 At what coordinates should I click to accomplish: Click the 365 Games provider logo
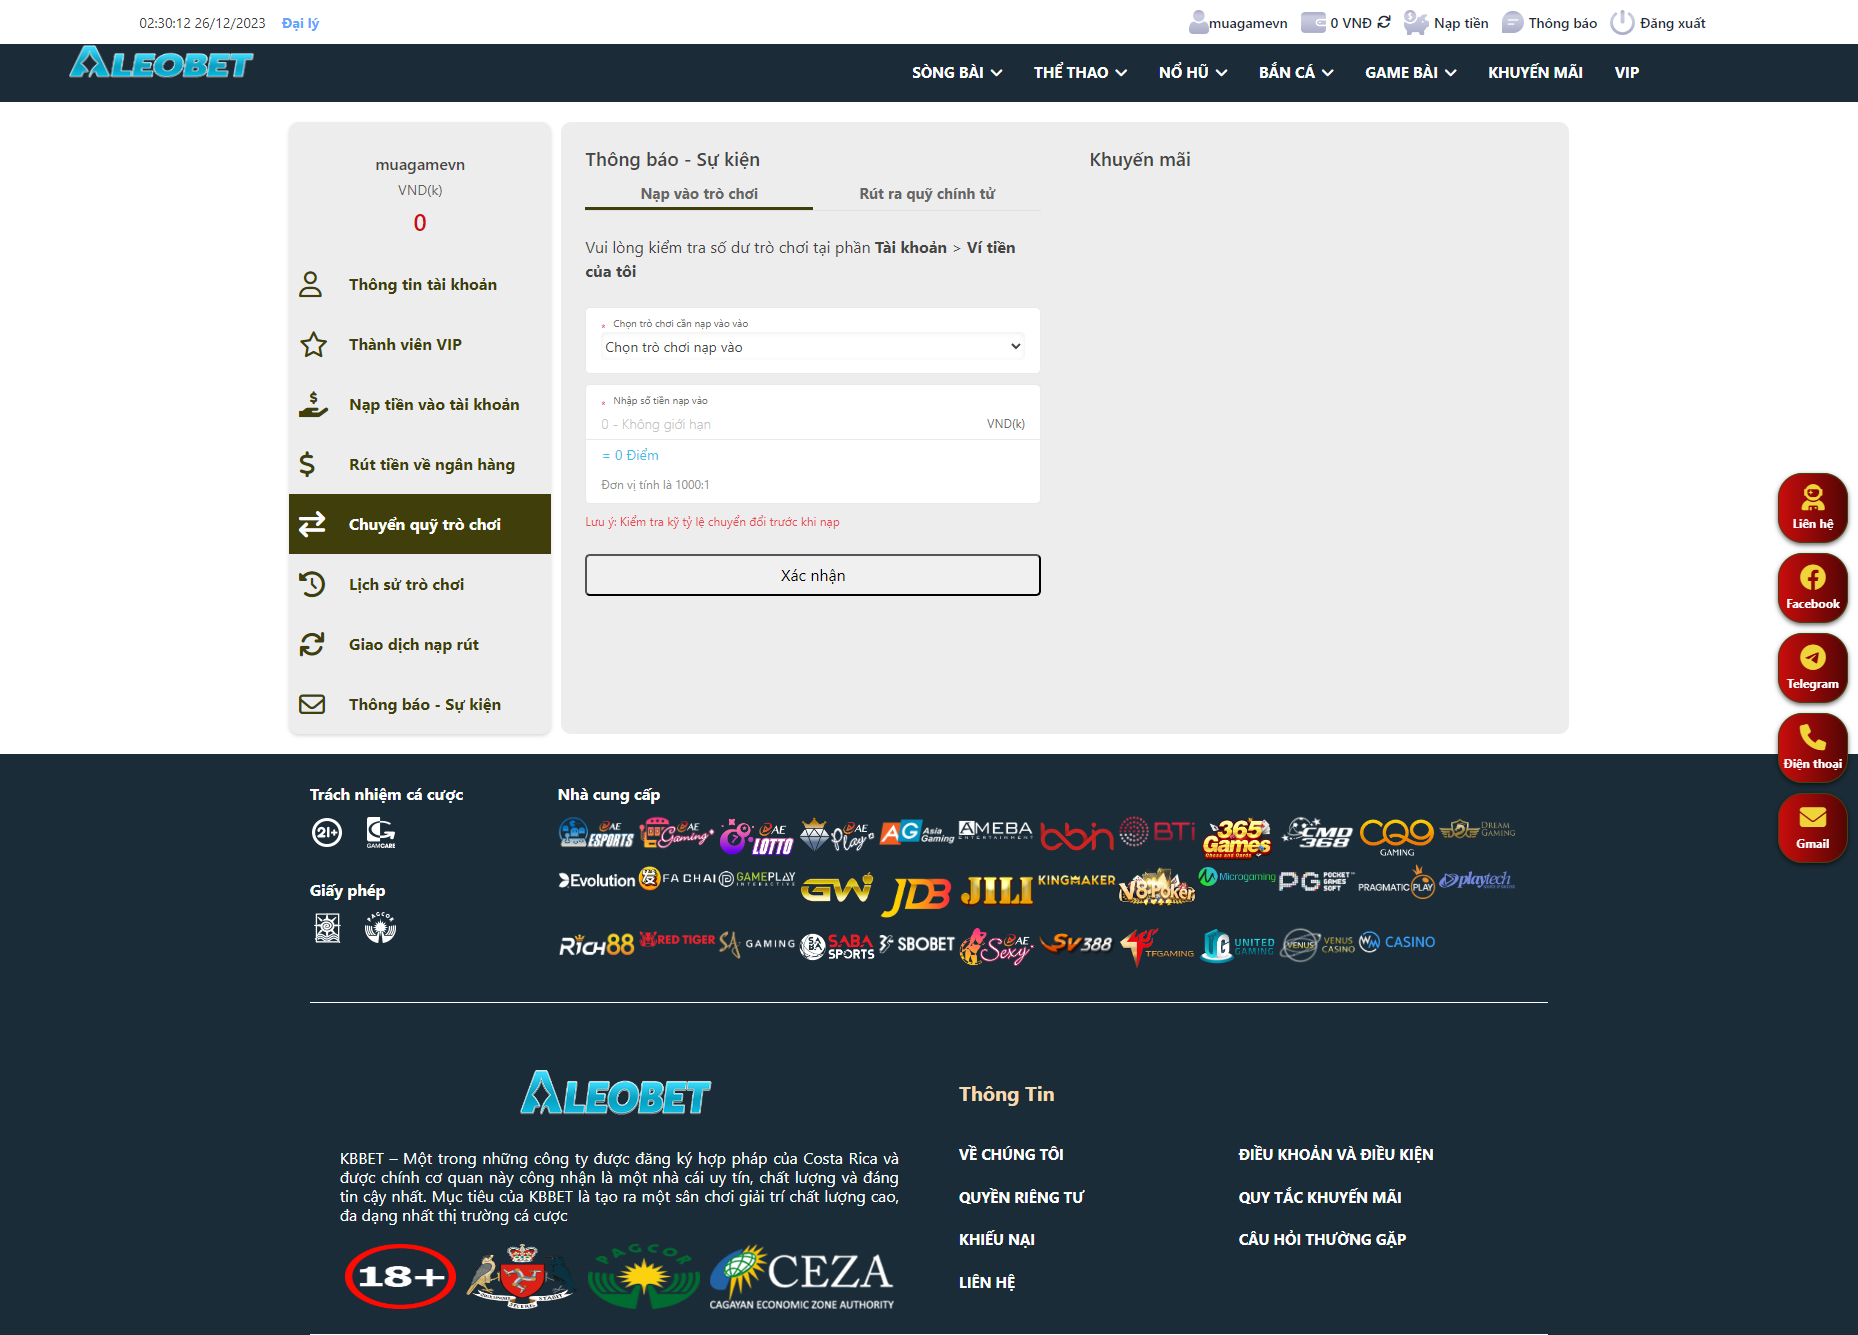pos(1237,837)
